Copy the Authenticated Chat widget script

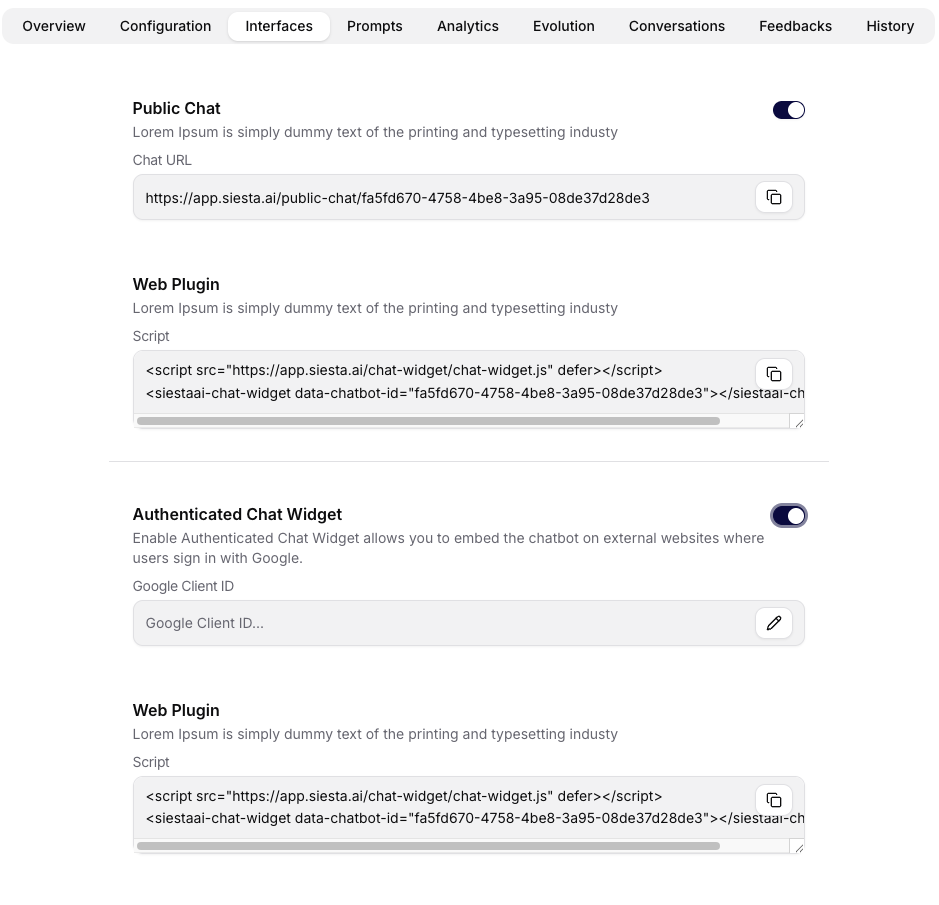click(x=773, y=800)
